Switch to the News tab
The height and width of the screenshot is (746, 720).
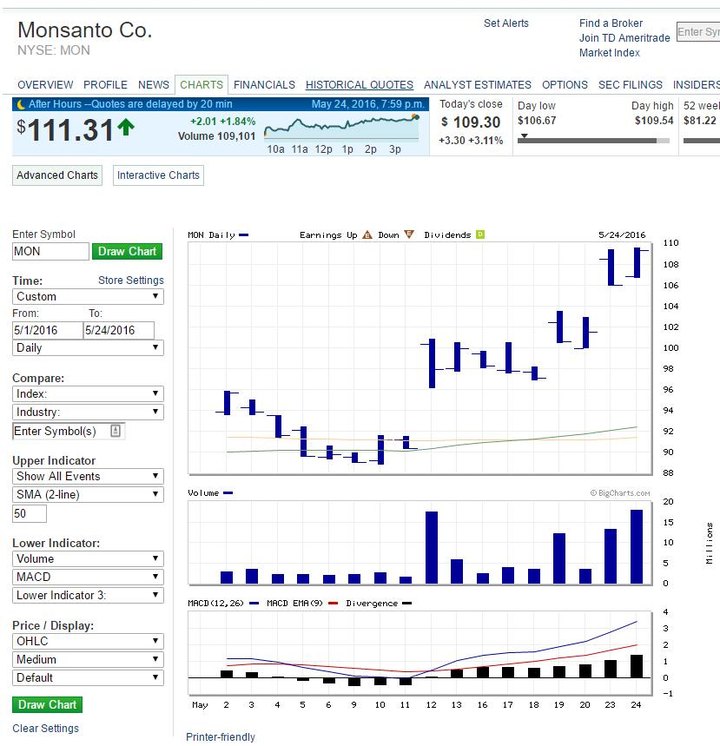[x=153, y=85]
